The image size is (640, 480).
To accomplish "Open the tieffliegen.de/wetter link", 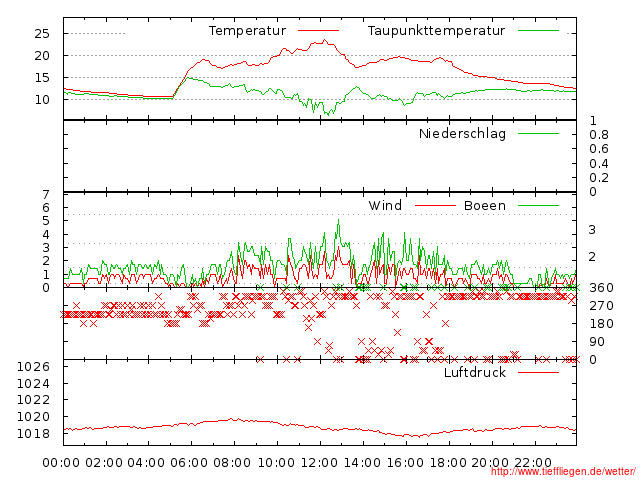I will [x=563, y=472].
